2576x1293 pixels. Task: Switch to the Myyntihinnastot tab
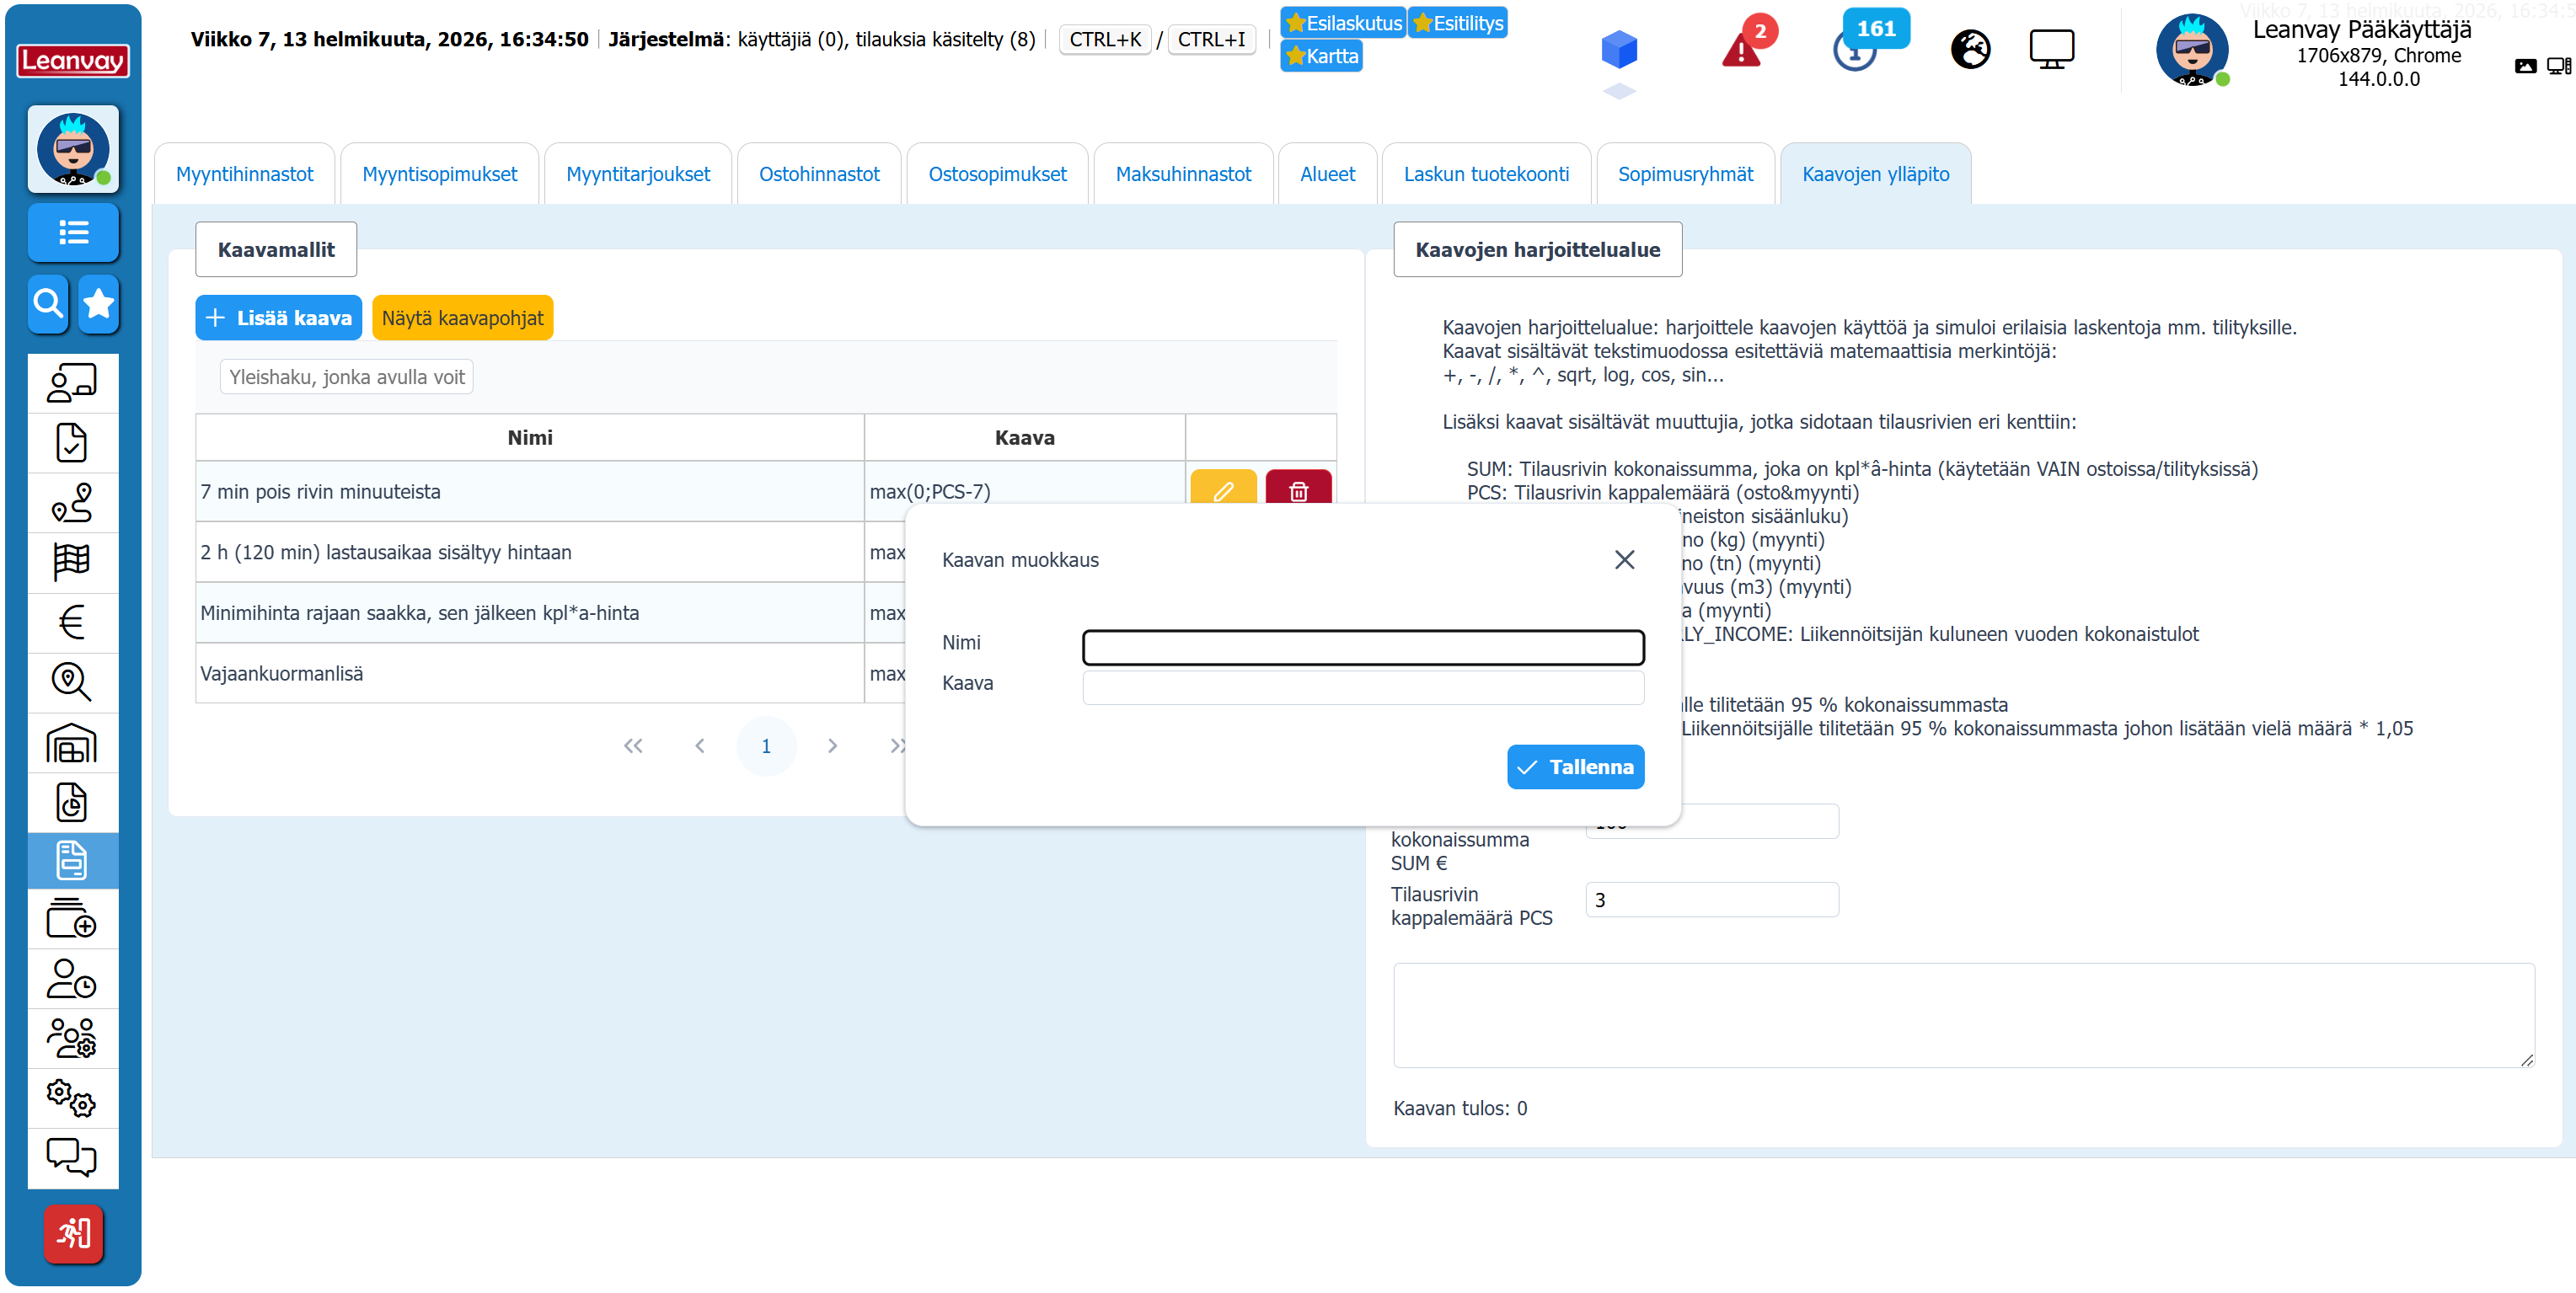pos(244,174)
